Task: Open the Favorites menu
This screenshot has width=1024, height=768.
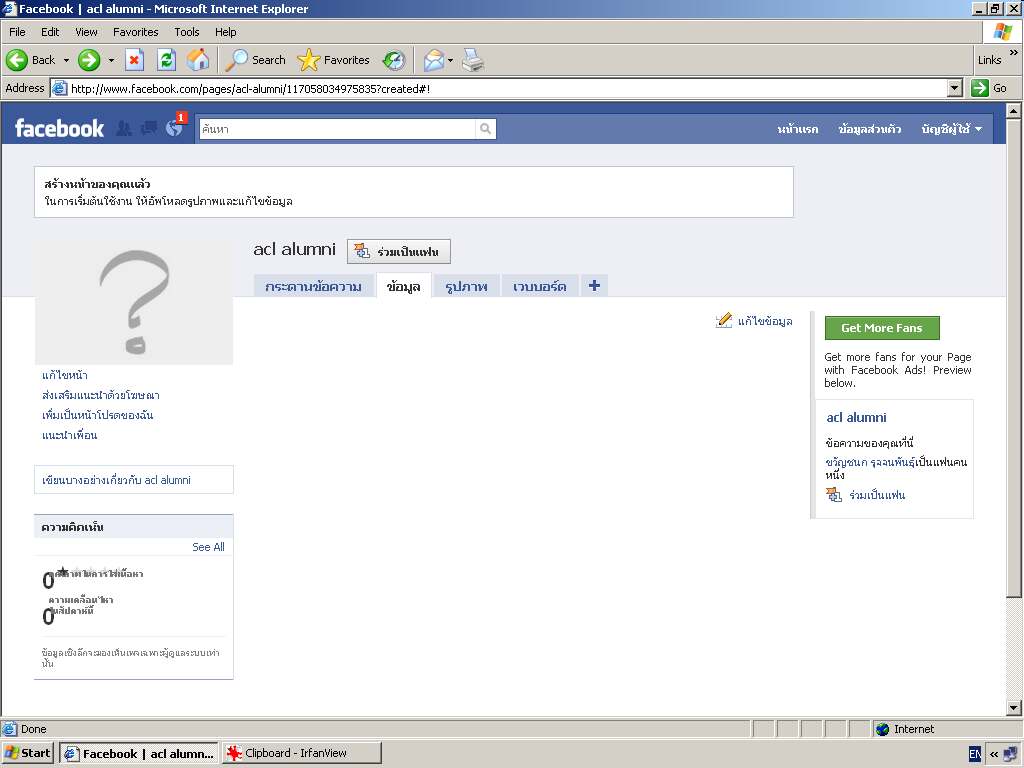Action: pyautogui.click(x=135, y=32)
